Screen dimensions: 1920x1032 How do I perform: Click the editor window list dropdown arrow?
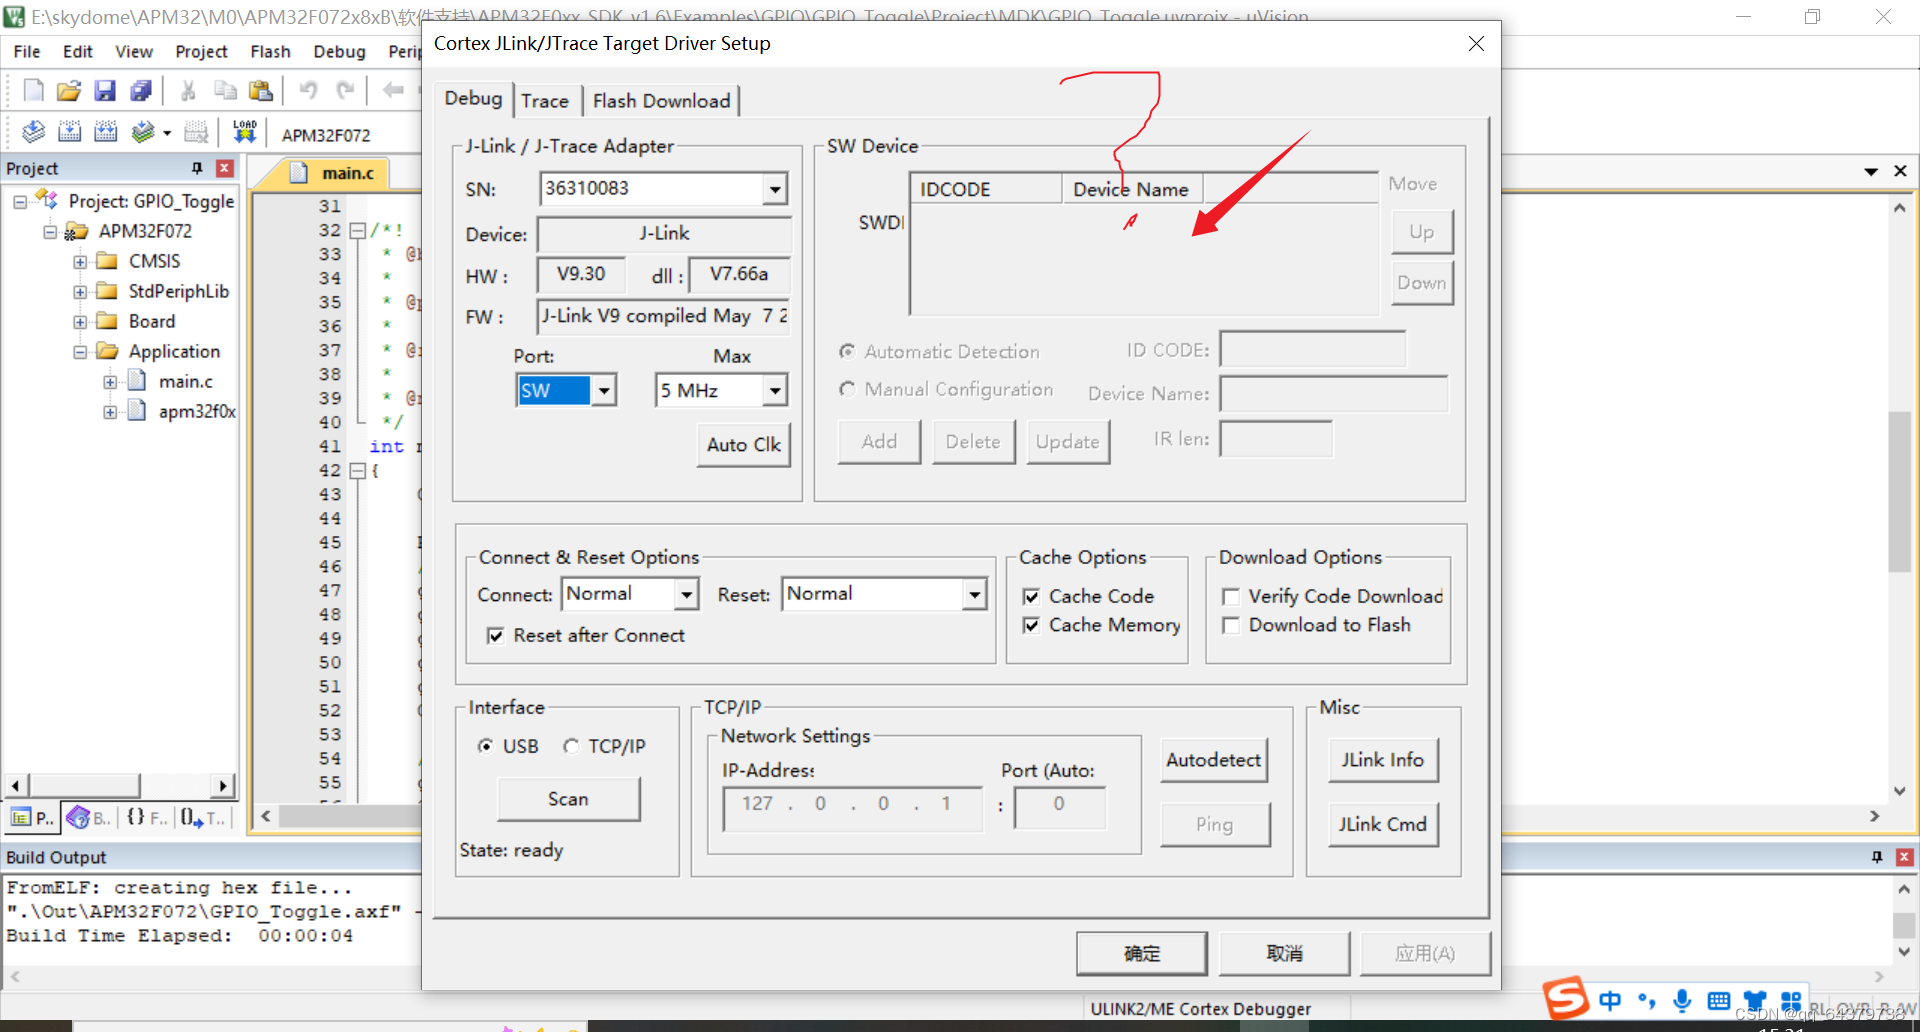click(1871, 172)
